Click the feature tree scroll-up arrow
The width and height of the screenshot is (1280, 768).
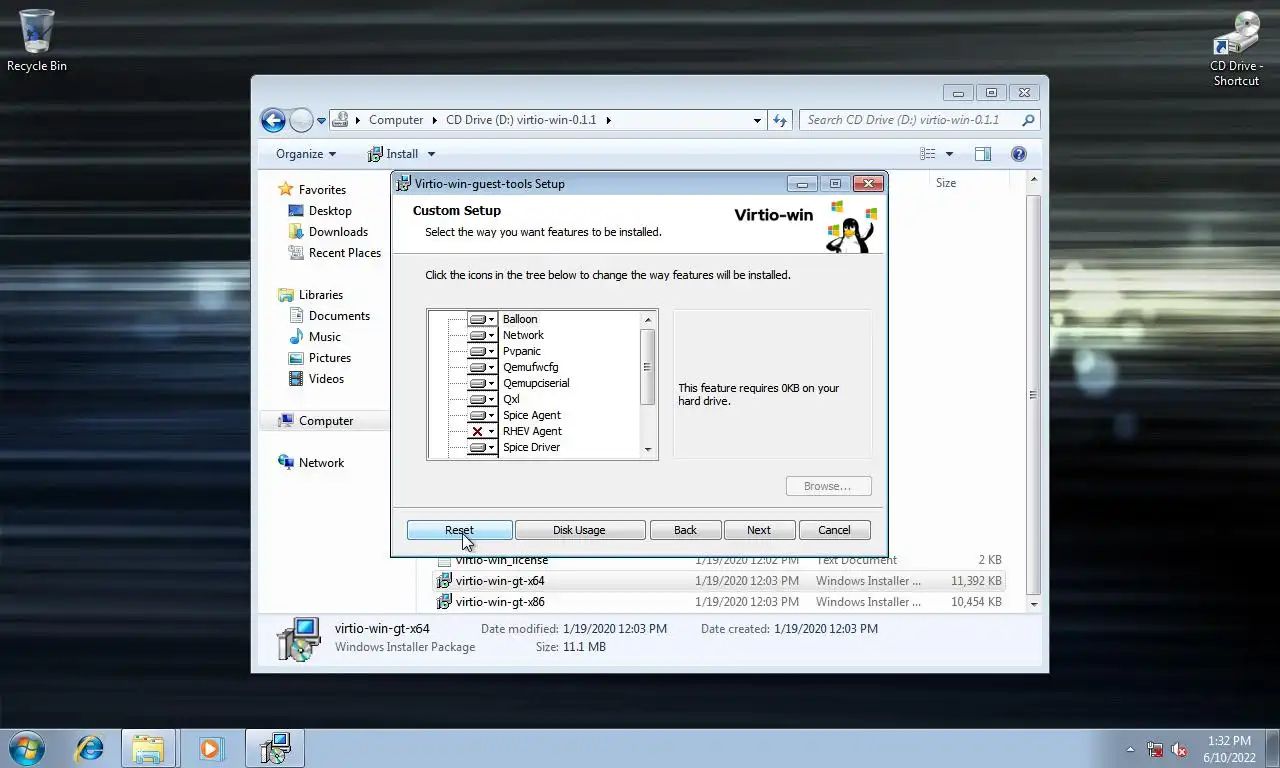[x=648, y=320]
